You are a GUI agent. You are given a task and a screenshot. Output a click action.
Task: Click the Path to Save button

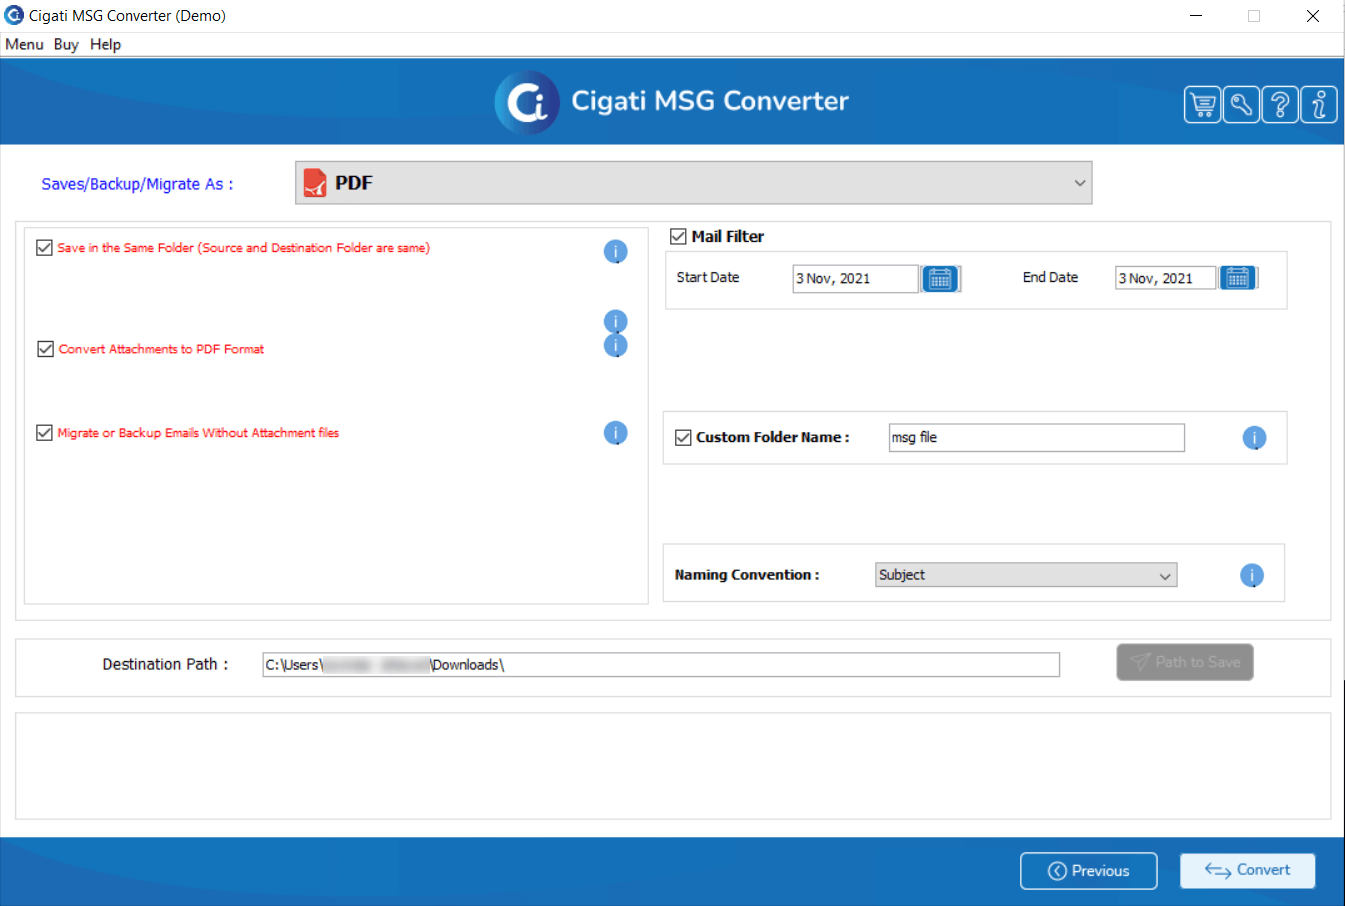click(x=1185, y=662)
